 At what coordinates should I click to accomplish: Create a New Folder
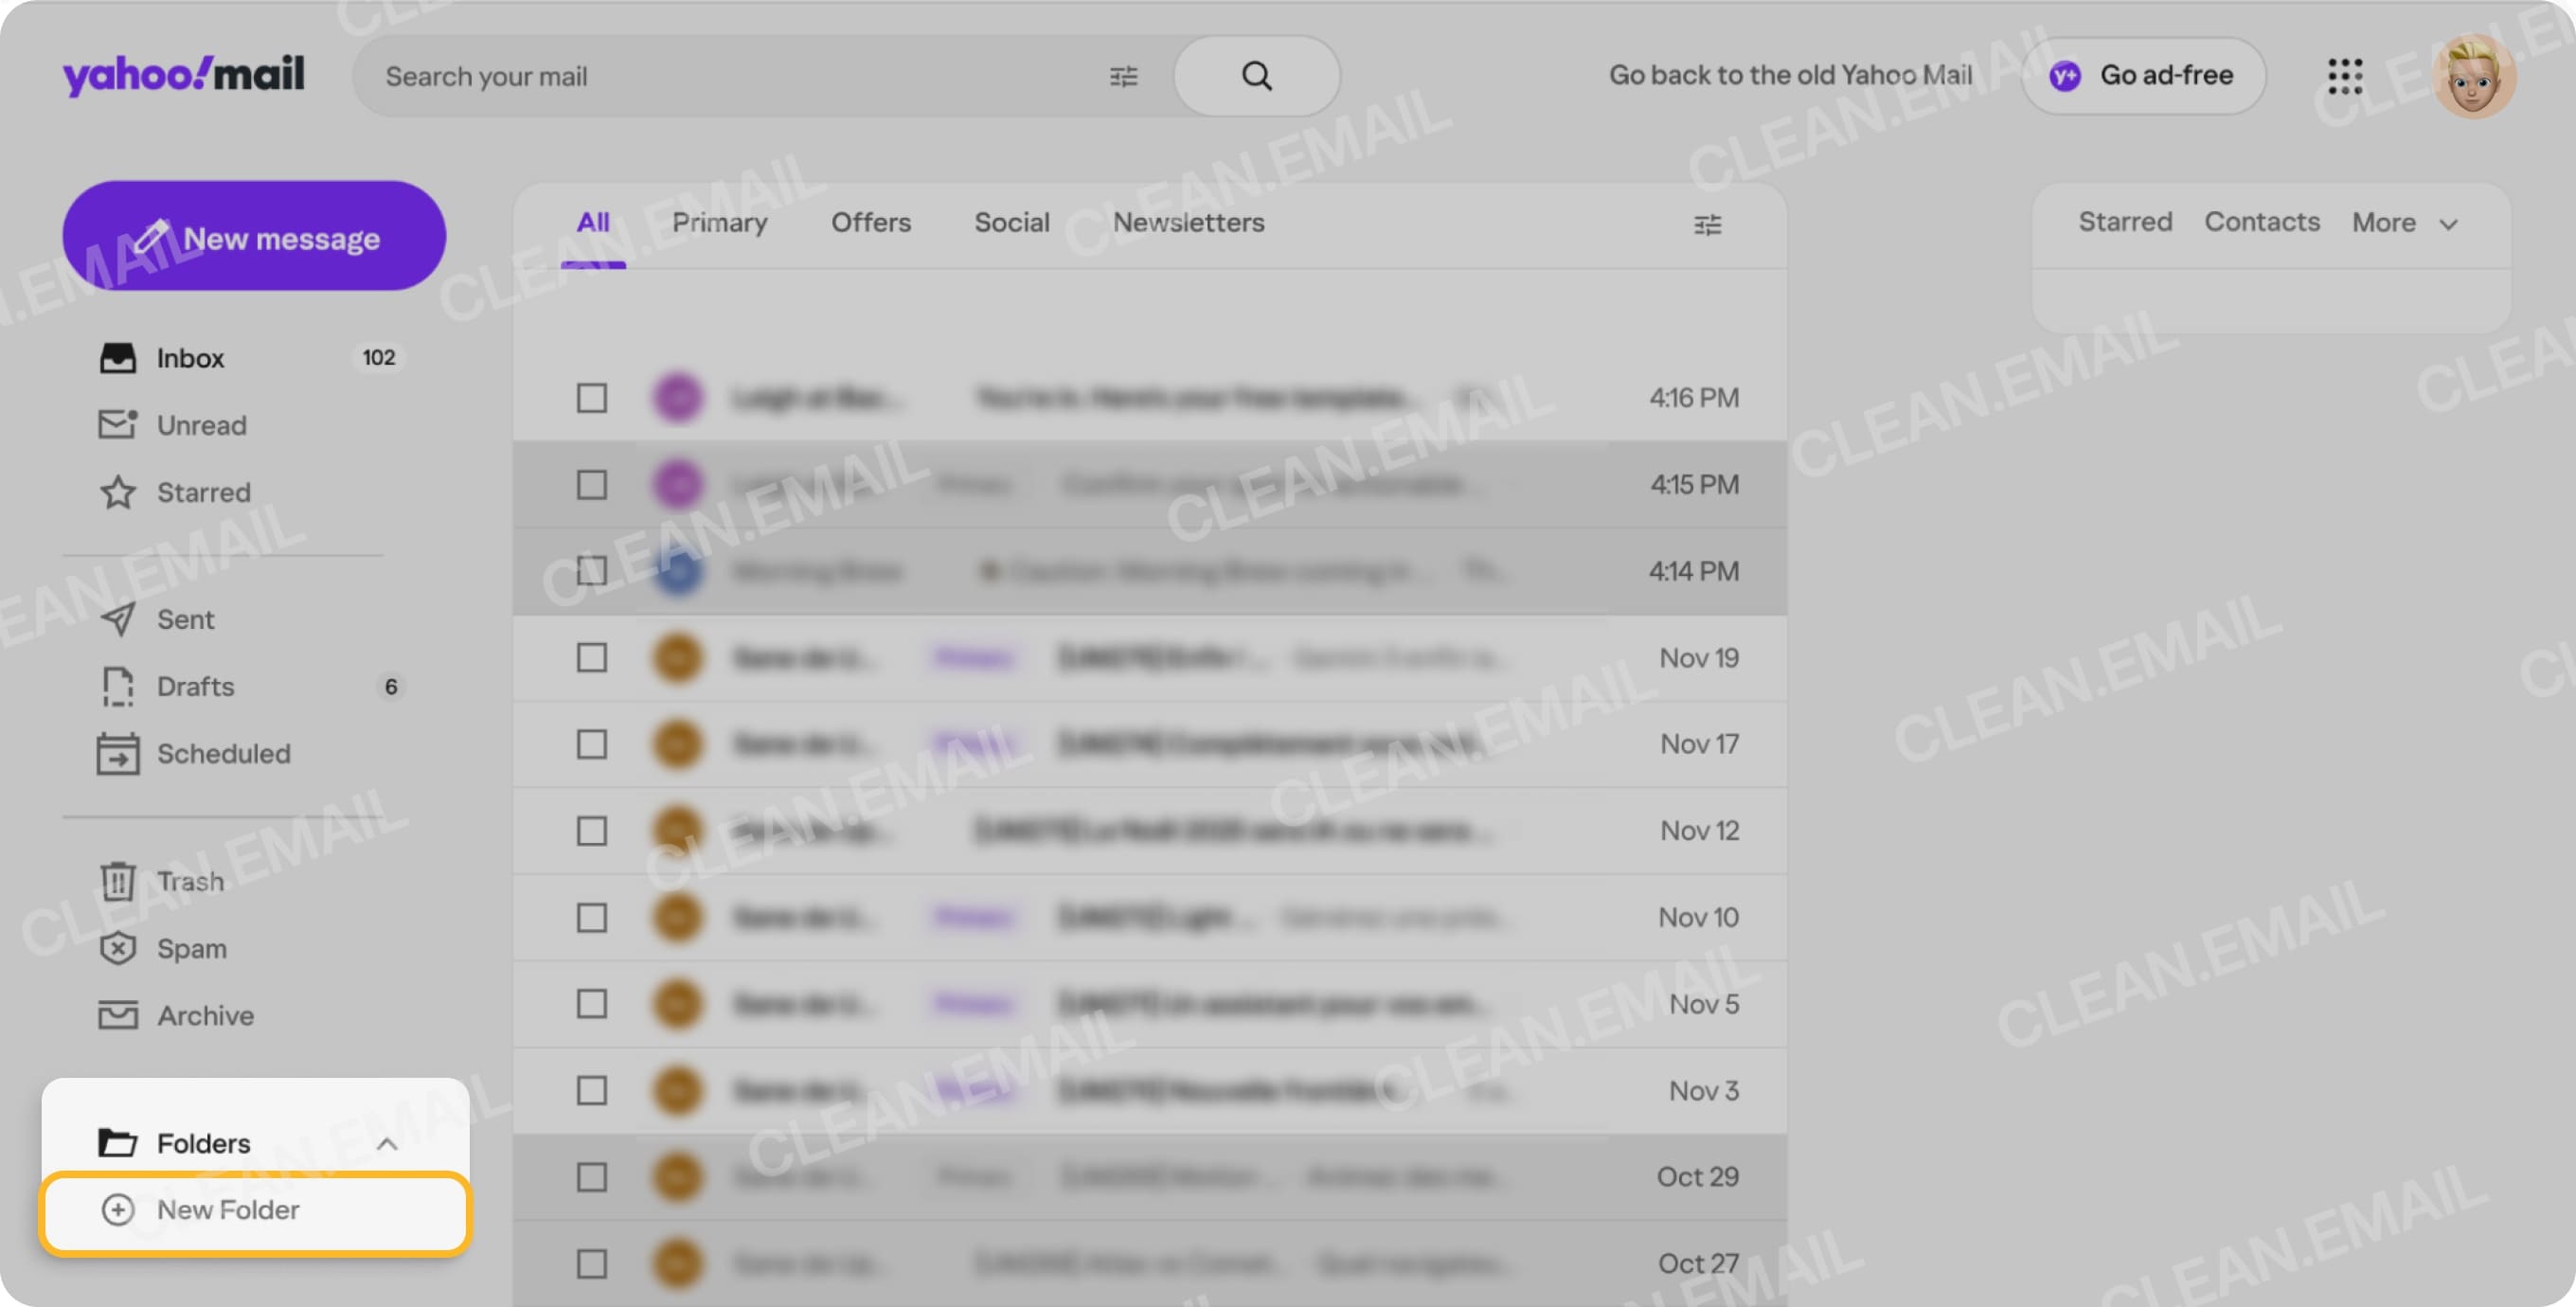[x=255, y=1212]
